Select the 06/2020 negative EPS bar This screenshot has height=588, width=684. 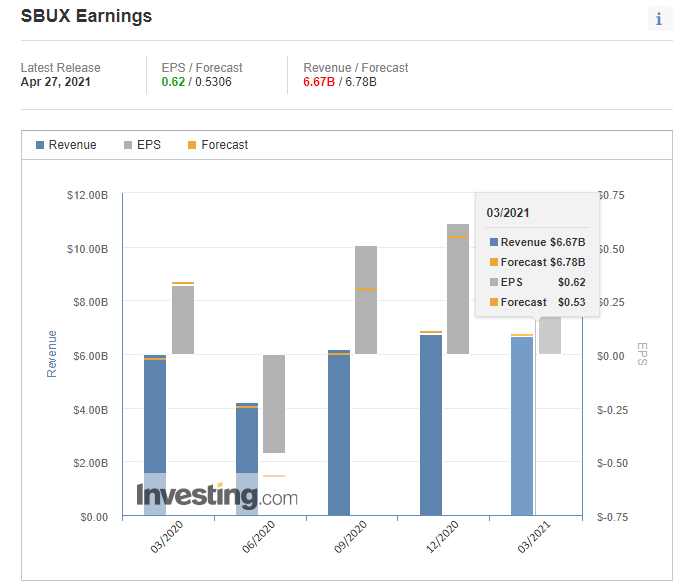tap(274, 403)
